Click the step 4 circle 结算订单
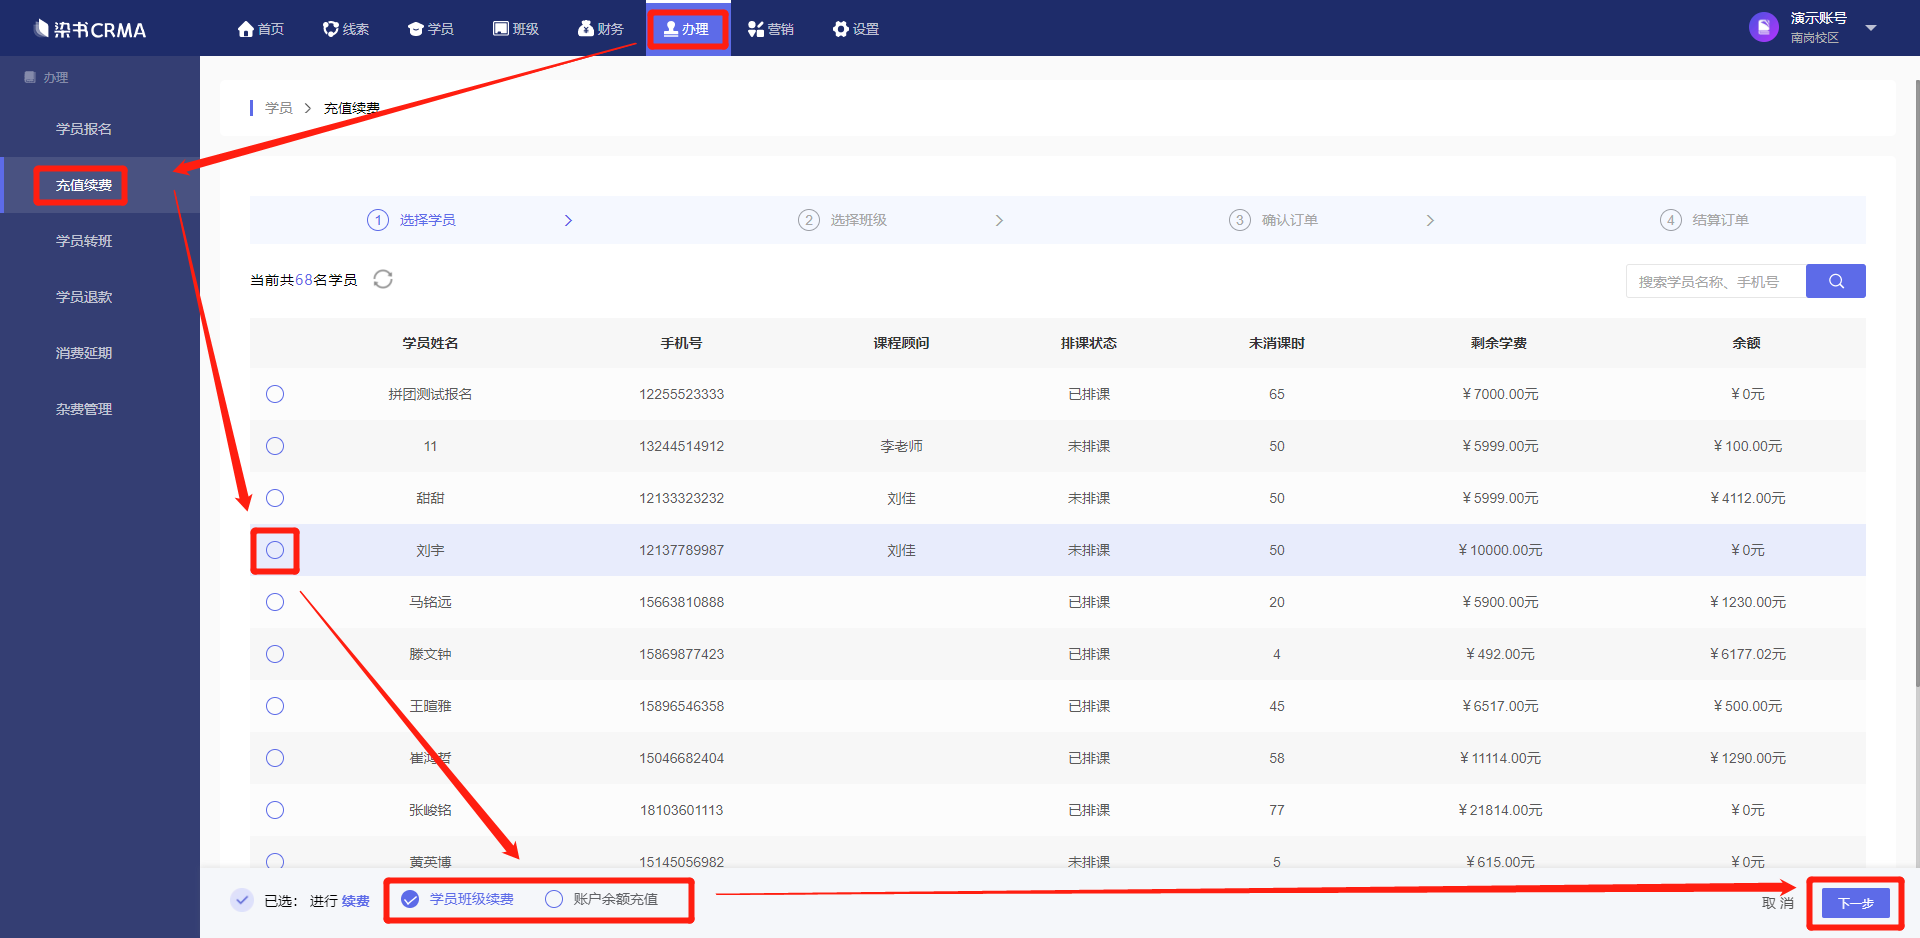 (x=1671, y=220)
